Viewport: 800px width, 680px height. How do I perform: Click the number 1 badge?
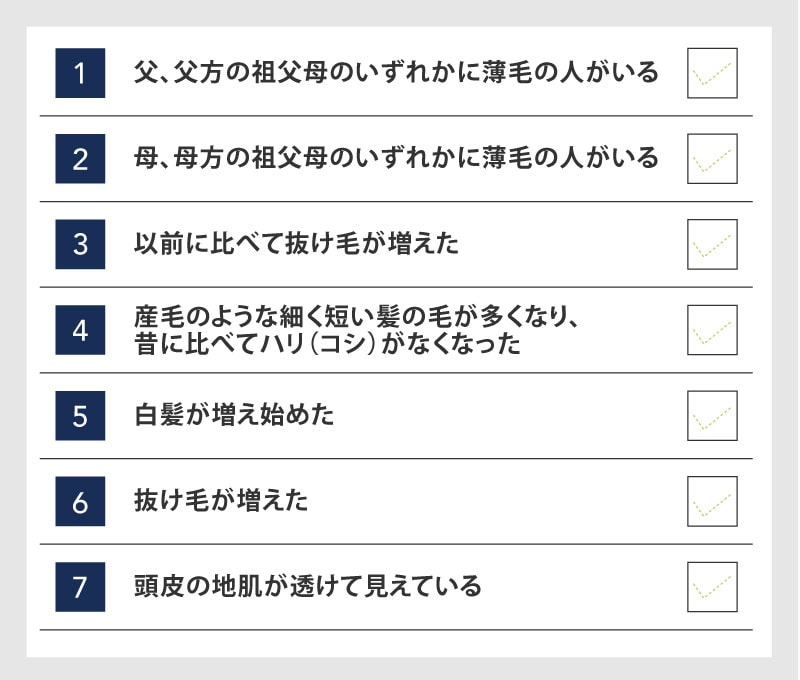coord(80,73)
